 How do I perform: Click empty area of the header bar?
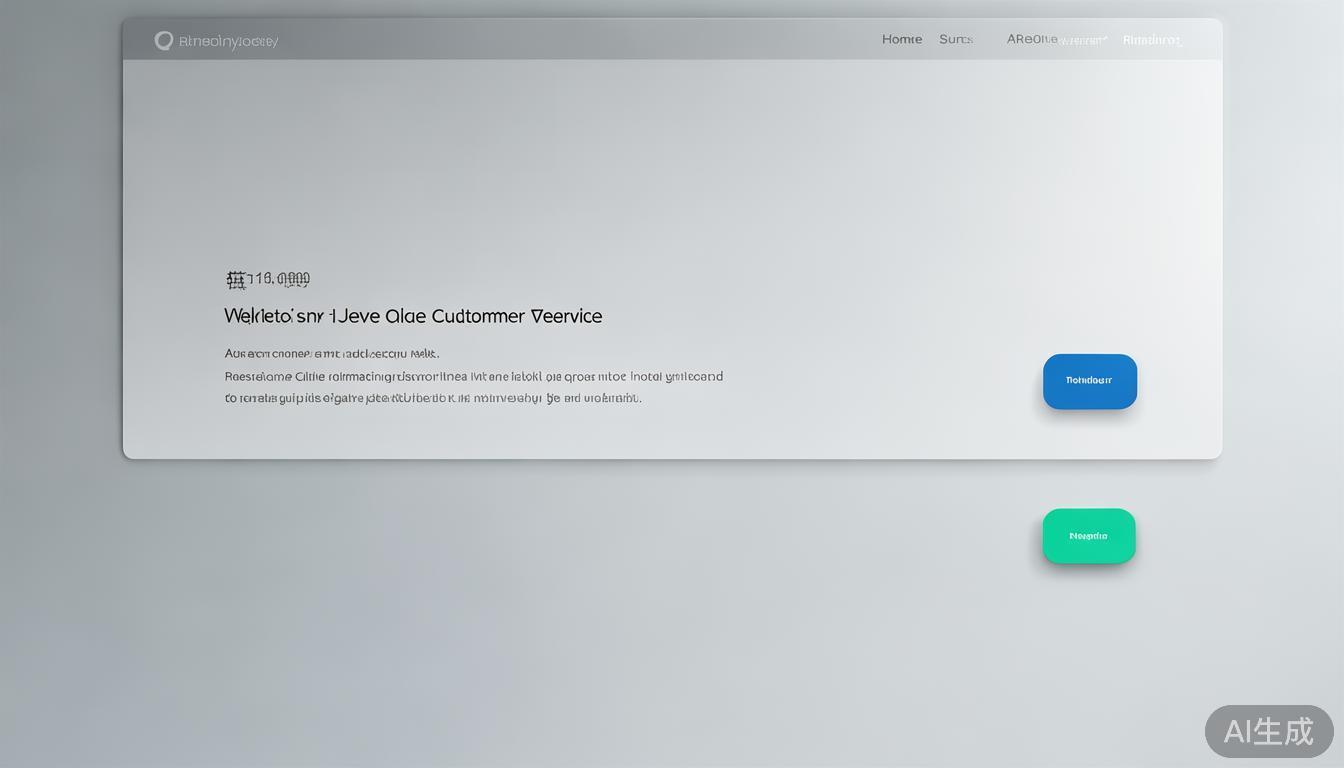[580, 40]
